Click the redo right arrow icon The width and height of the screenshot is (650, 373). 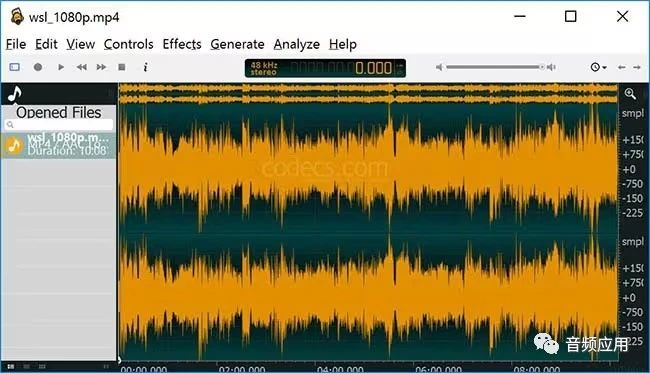(637, 67)
